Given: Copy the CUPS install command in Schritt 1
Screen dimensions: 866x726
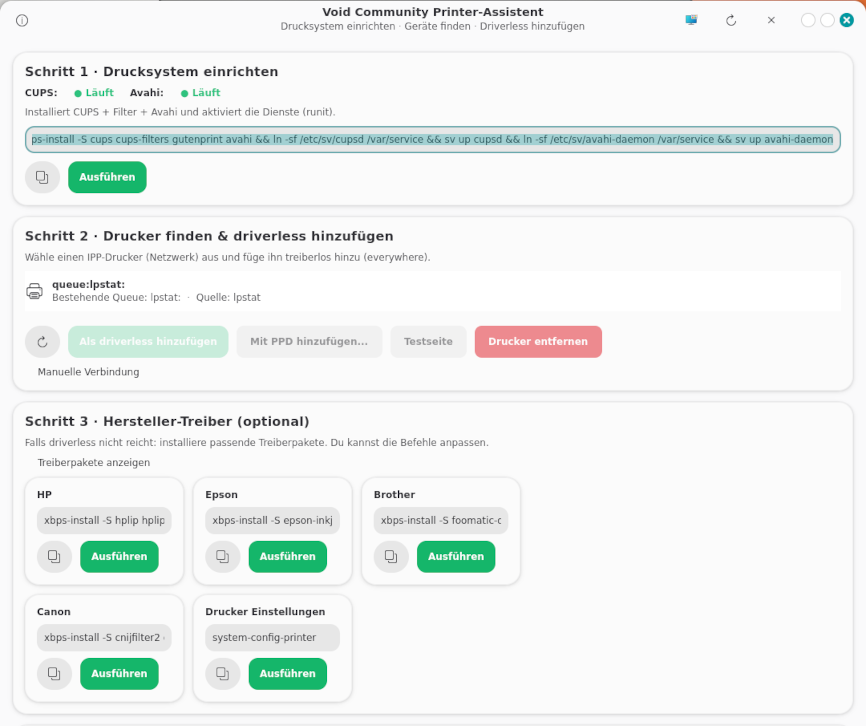Looking at the screenshot, I should (x=42, y=177).
